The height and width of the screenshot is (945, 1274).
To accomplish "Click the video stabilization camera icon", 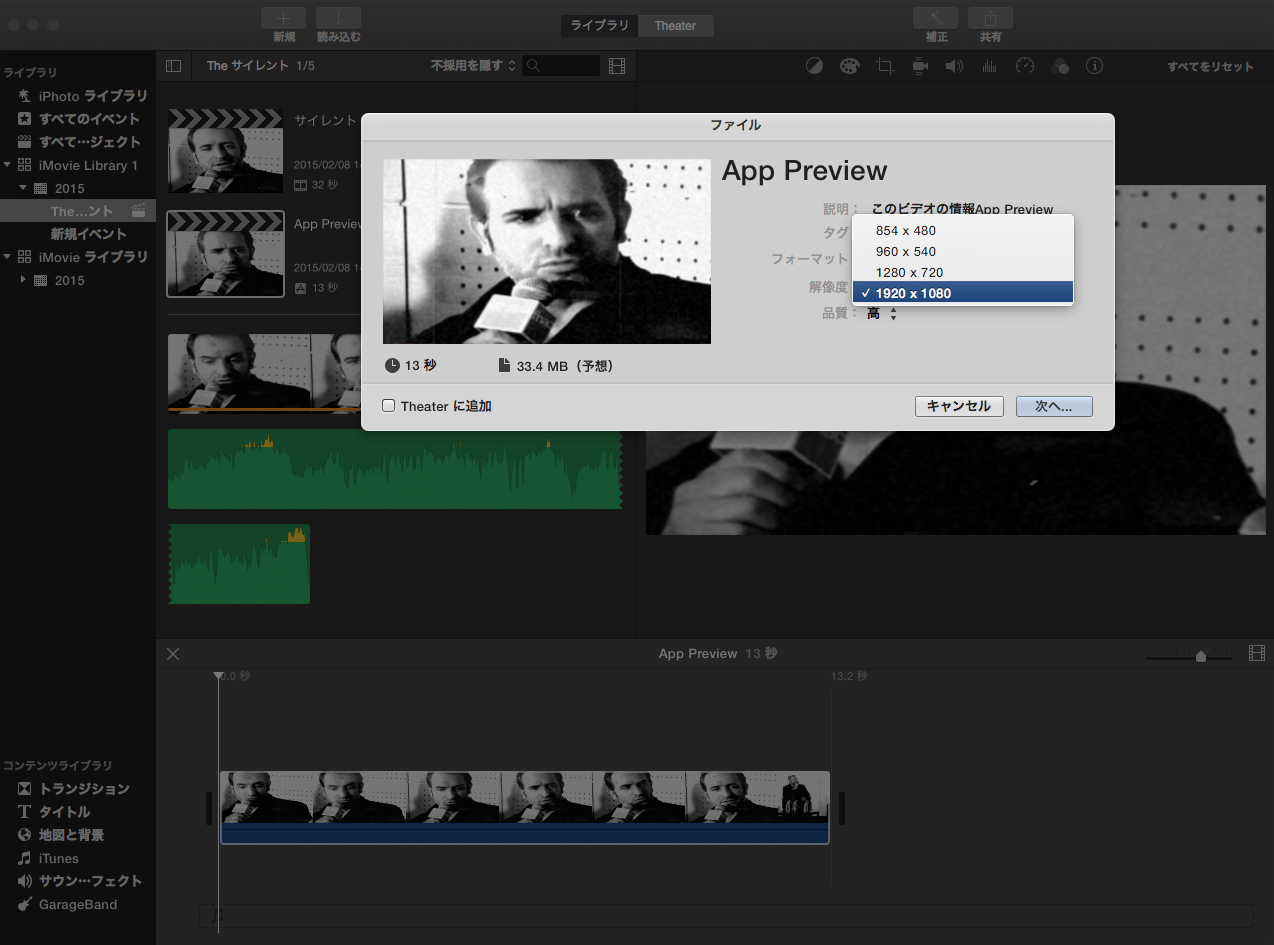I will coord(919,66).
